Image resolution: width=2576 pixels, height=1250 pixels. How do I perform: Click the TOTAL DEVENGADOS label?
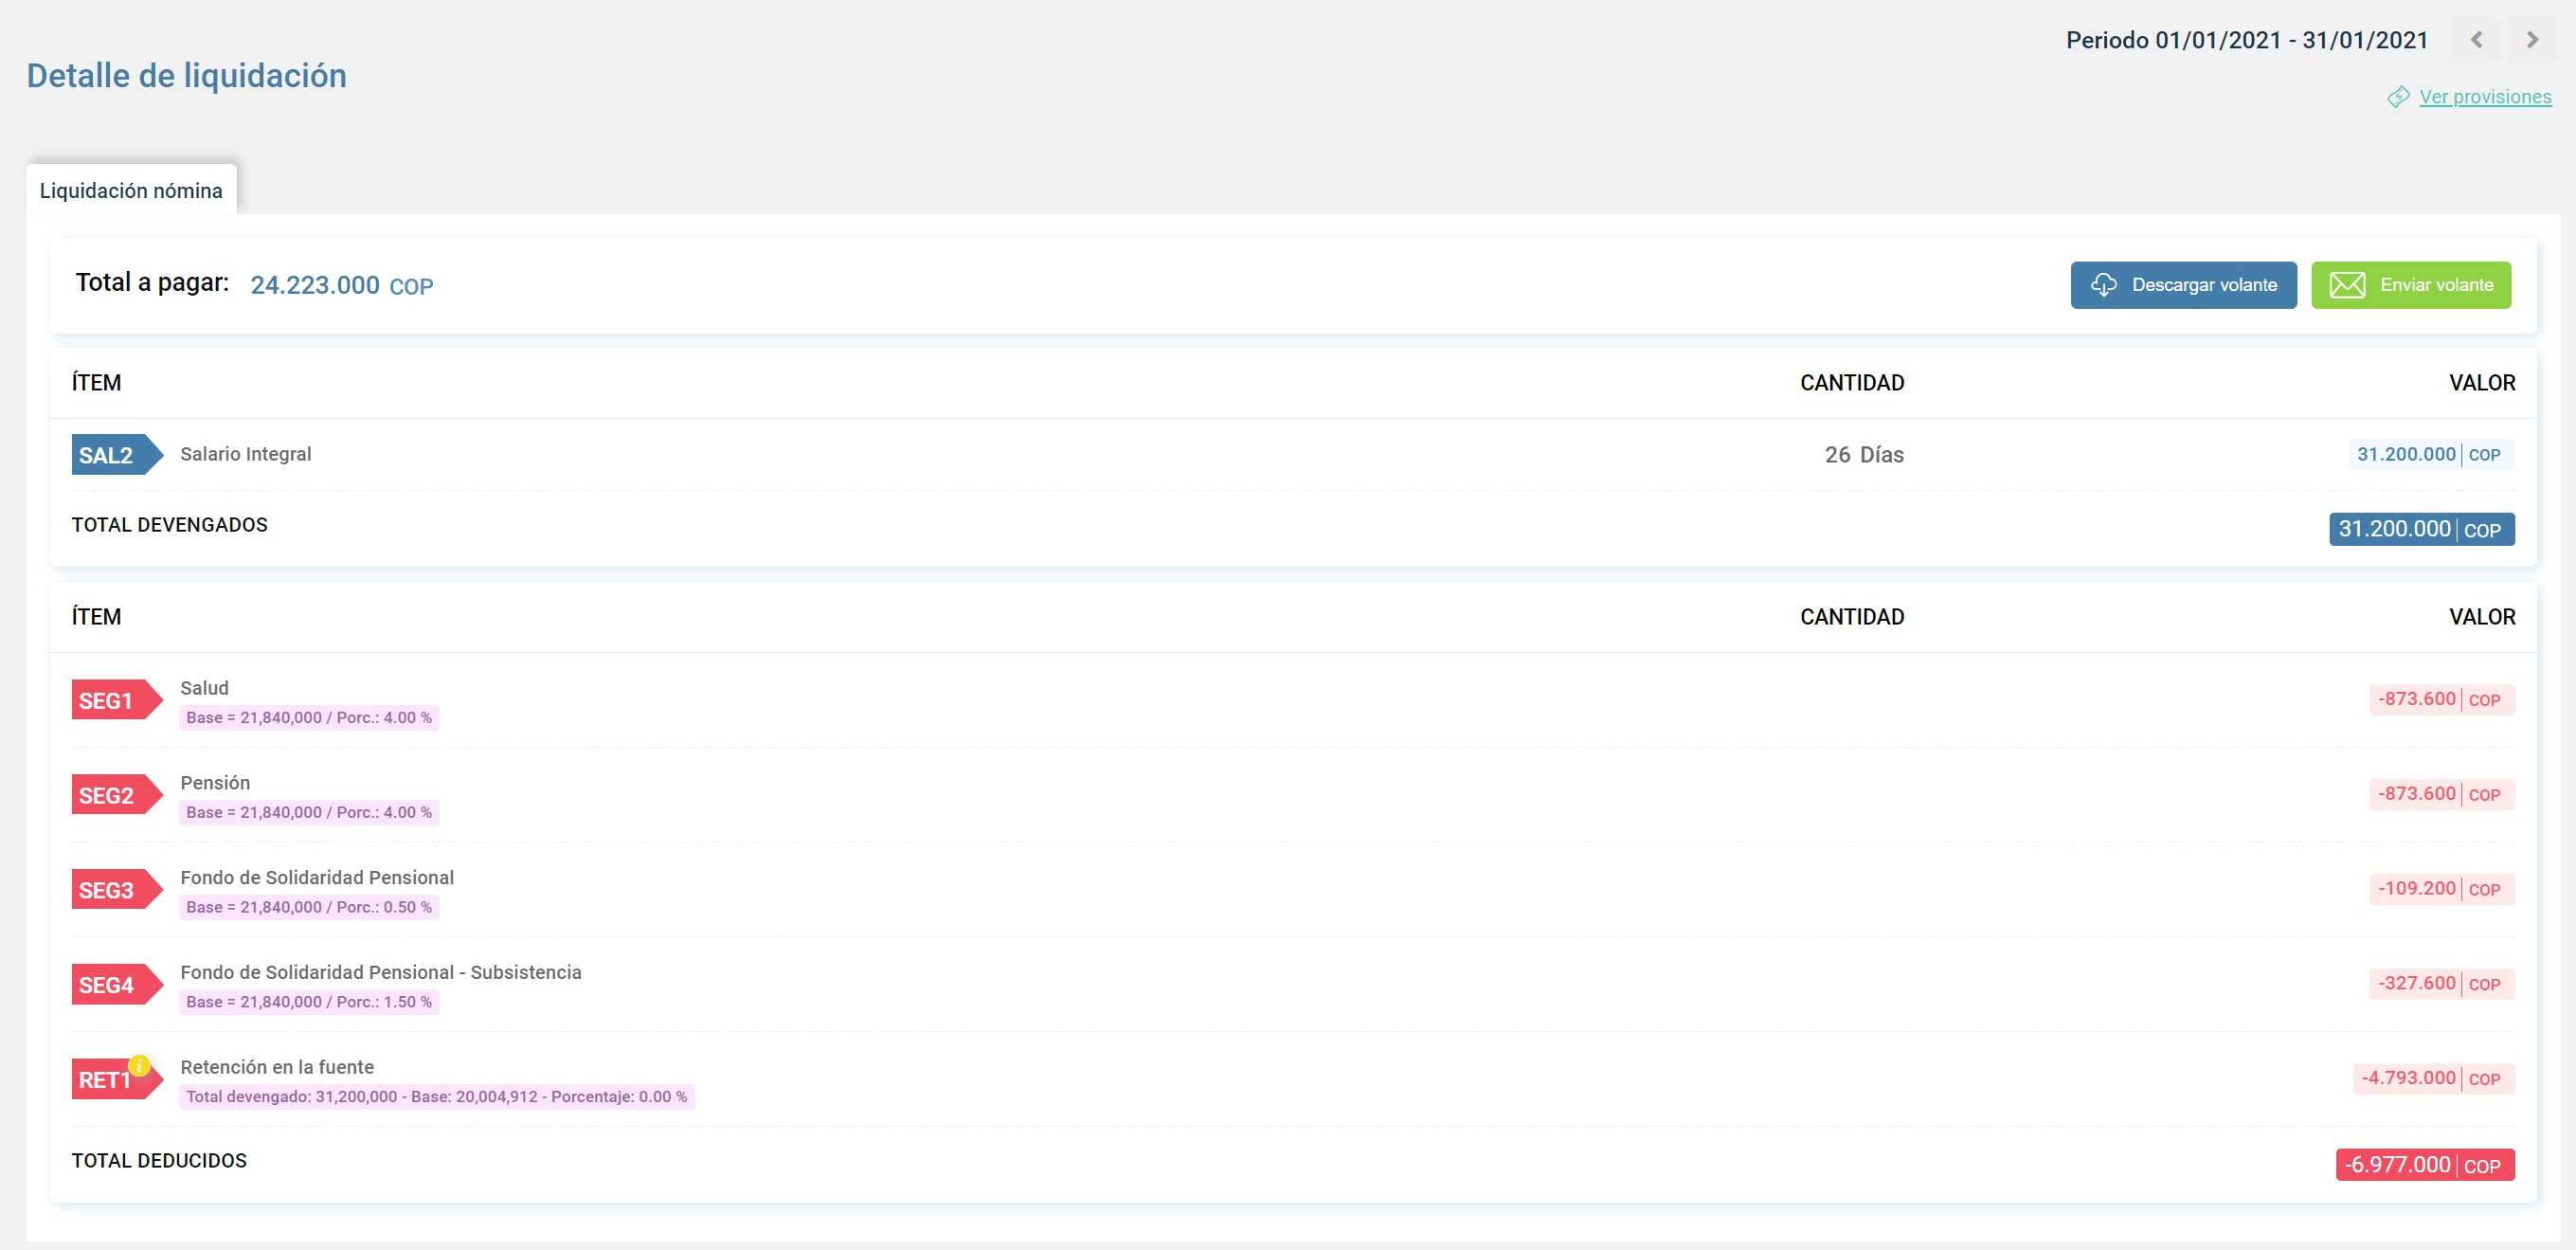[170, 525]
